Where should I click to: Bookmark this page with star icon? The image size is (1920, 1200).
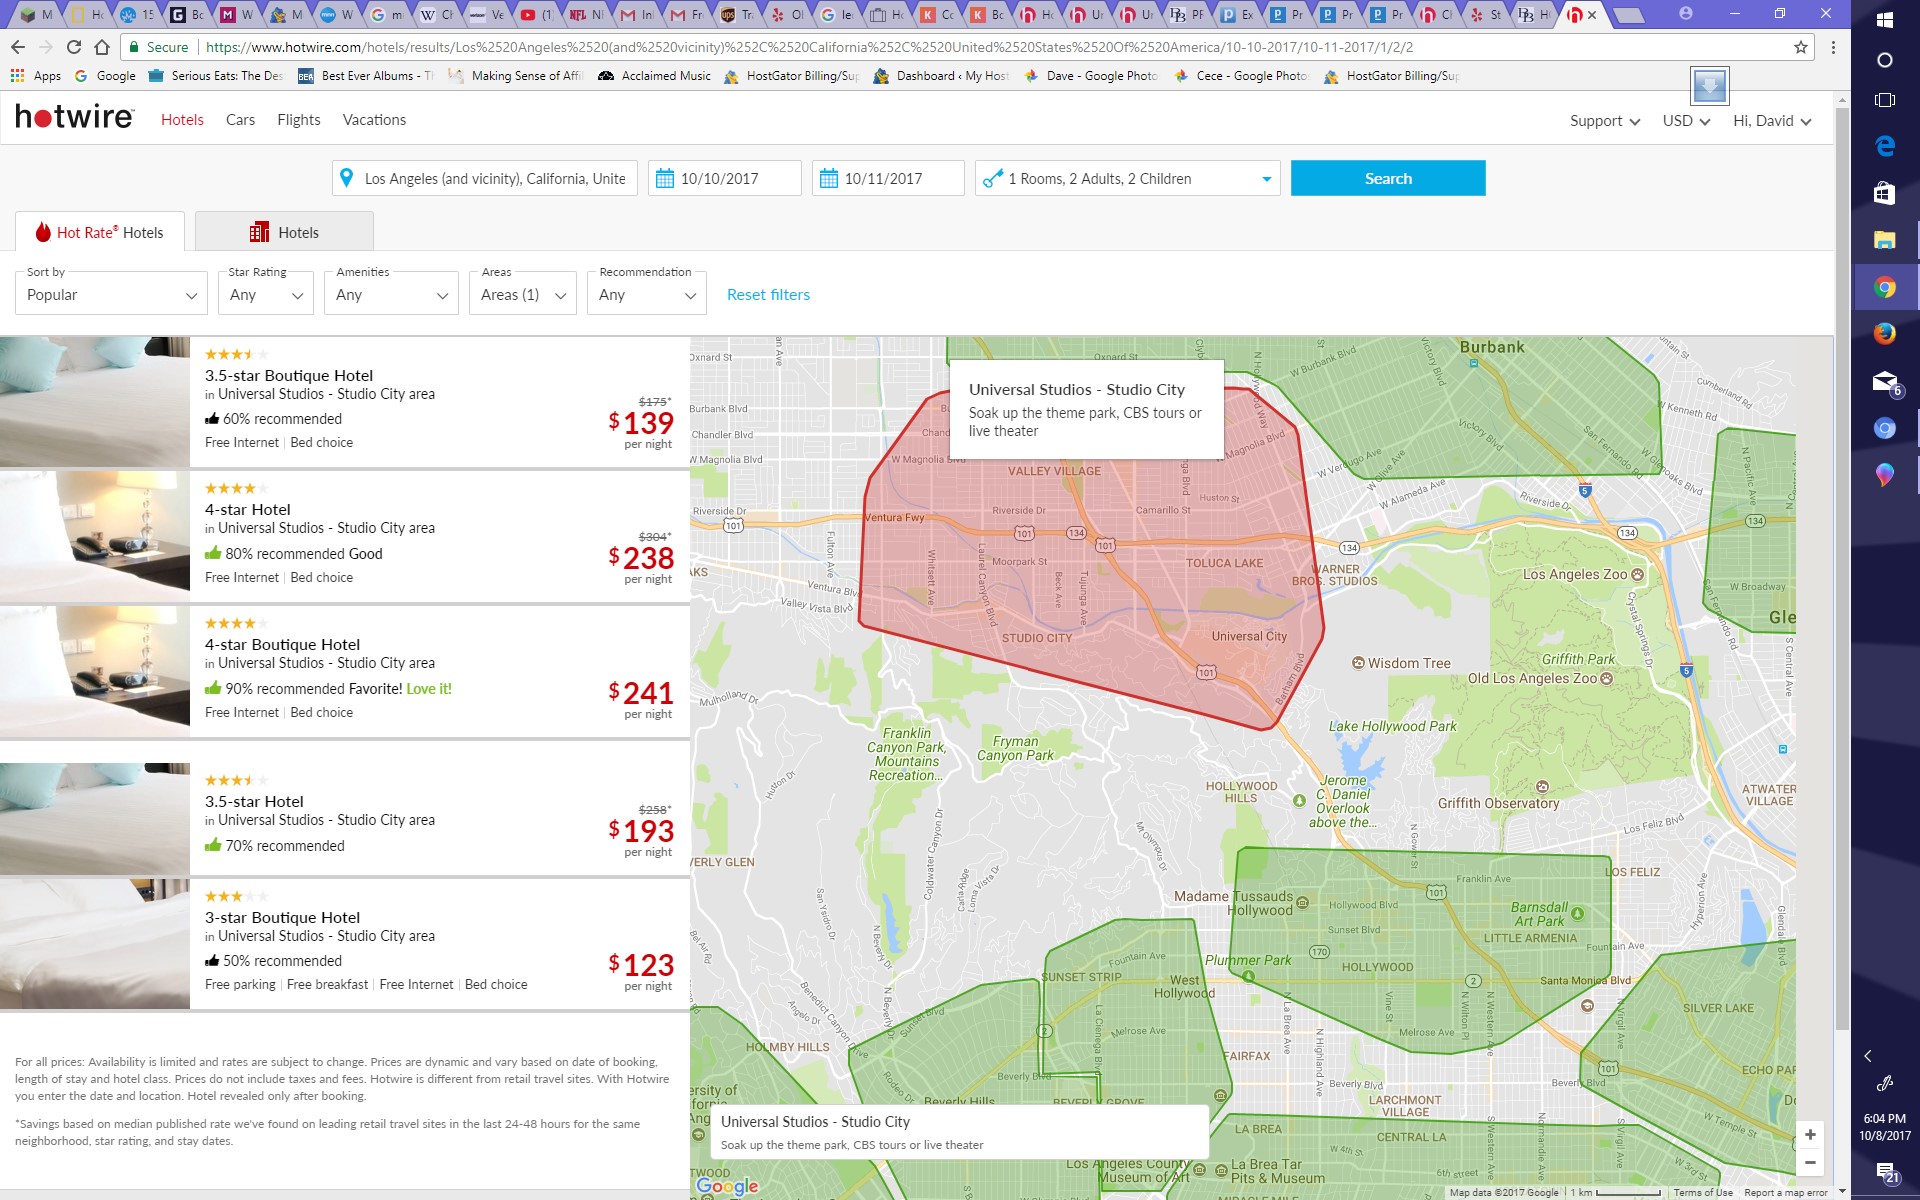point(1800,47)
